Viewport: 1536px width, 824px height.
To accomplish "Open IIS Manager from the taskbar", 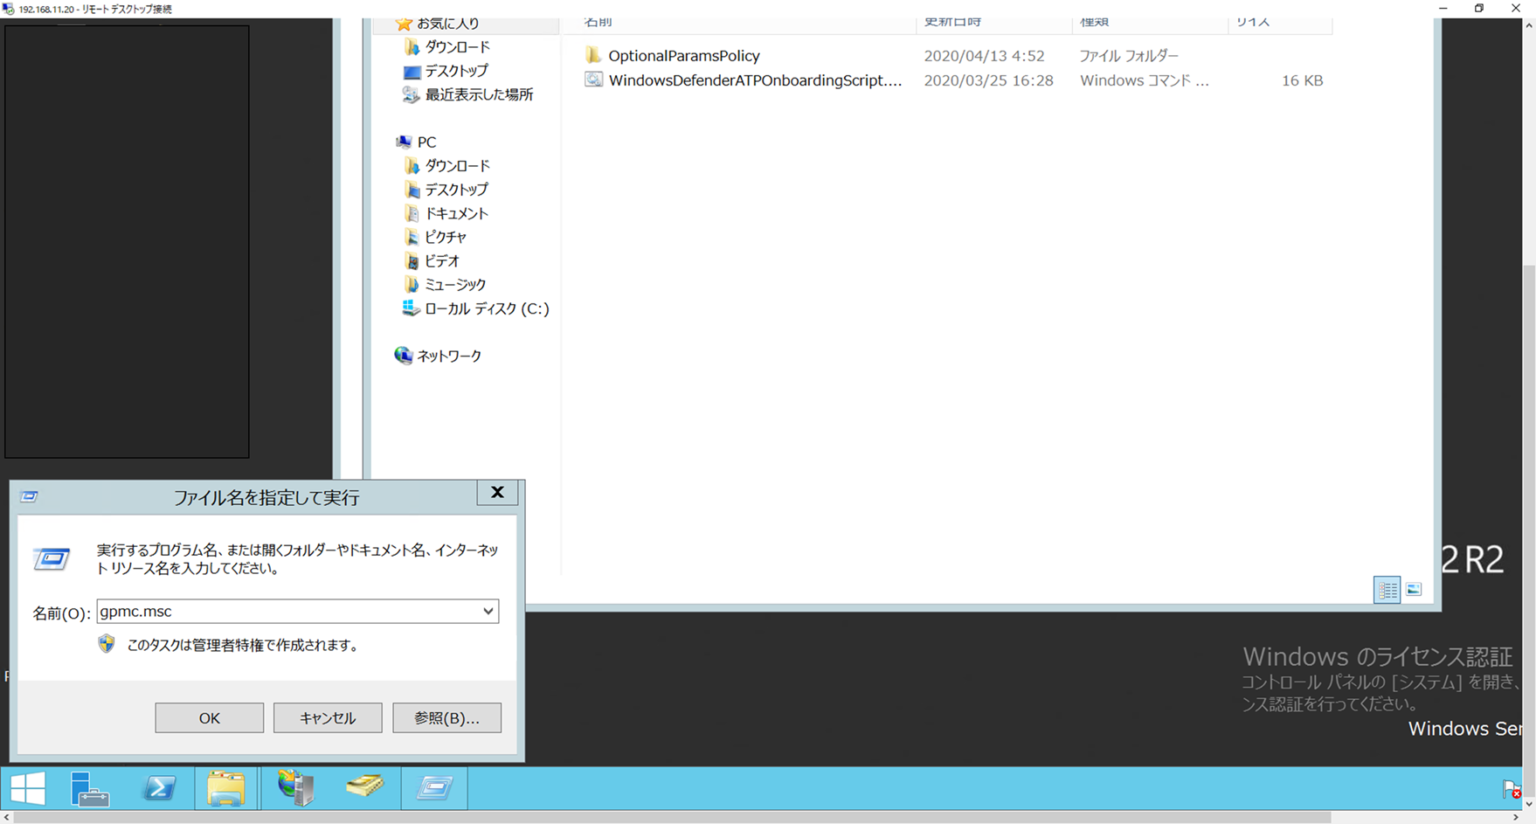I will pos(293,788).
